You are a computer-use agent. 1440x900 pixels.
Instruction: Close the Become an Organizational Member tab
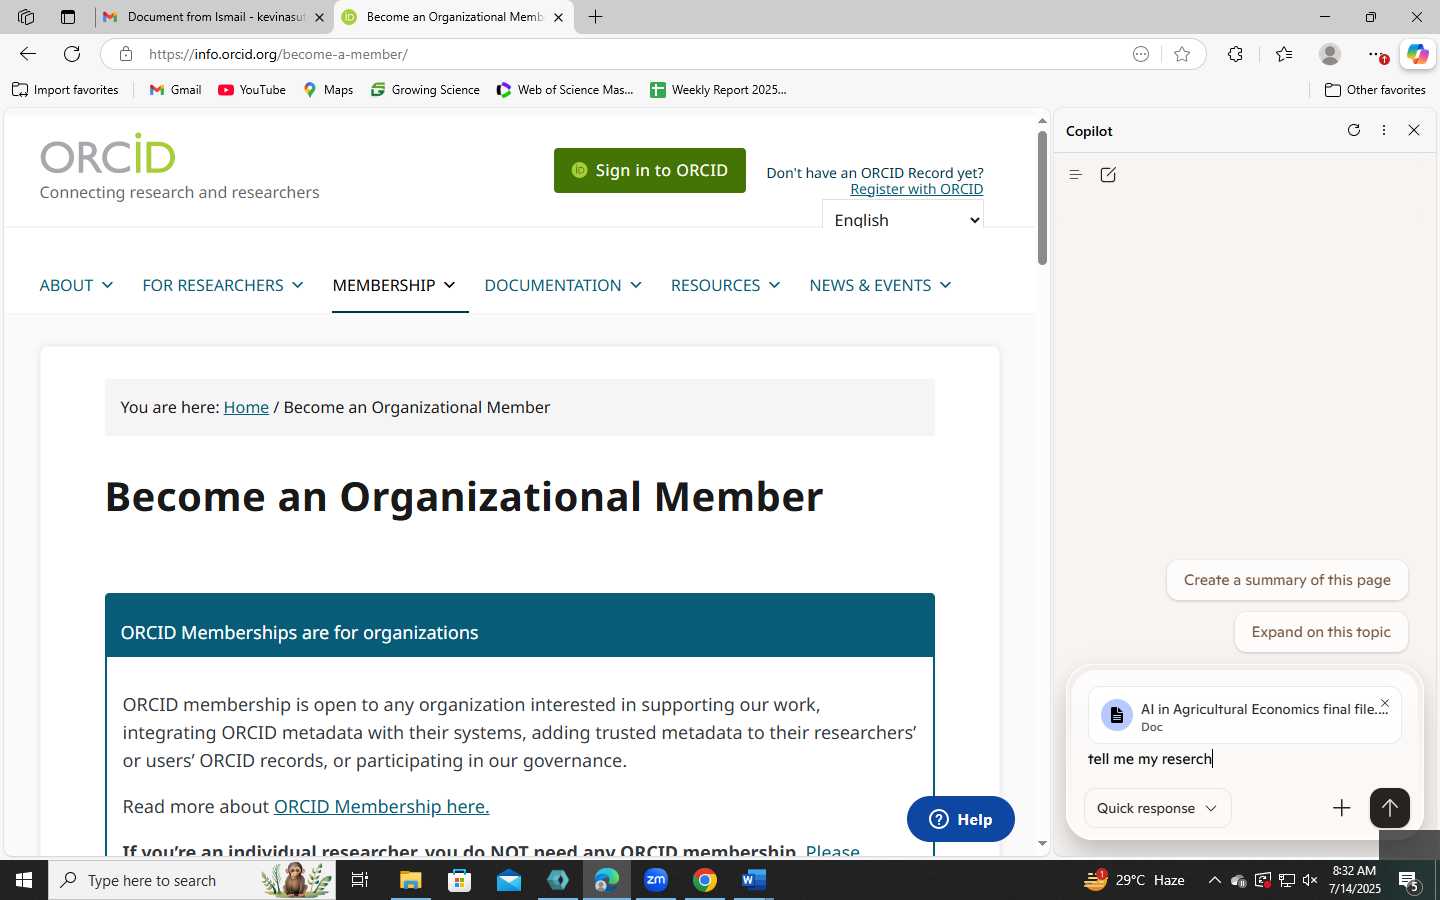558,17
